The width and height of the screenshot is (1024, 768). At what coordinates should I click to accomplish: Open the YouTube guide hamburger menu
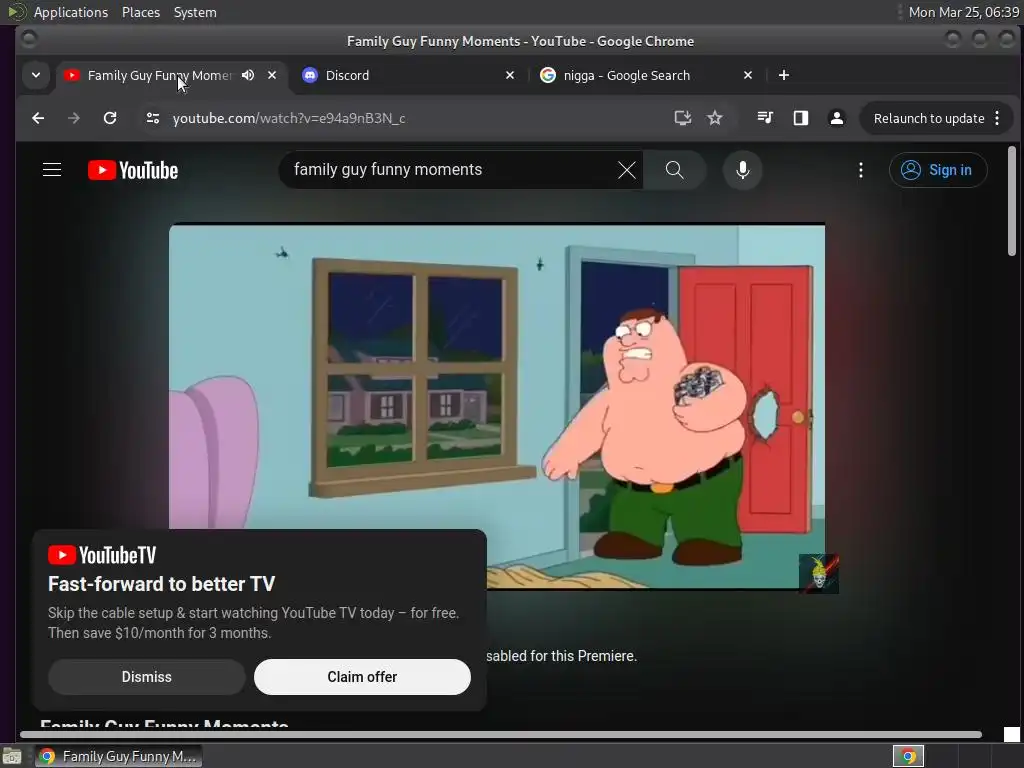pos(52,170)
